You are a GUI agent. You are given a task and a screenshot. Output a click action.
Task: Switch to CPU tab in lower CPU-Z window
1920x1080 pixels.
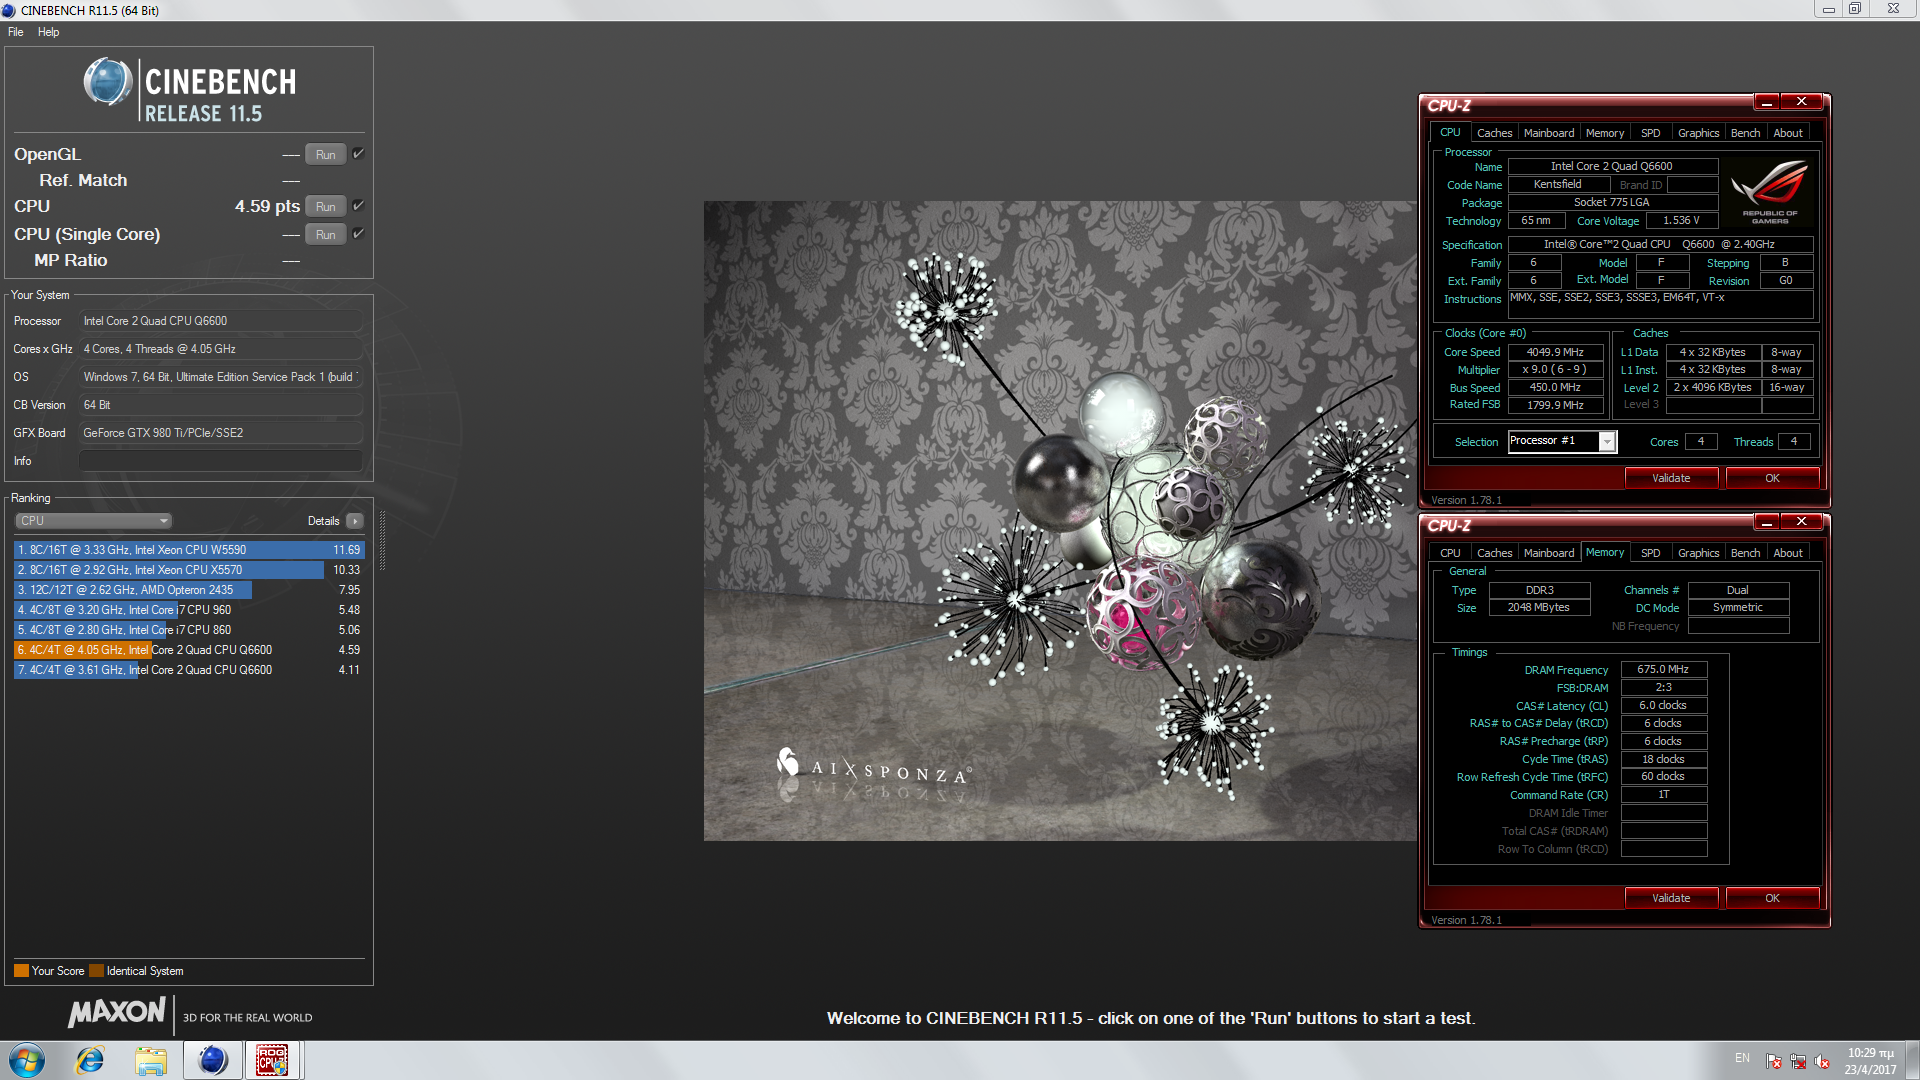[1450, 553]
